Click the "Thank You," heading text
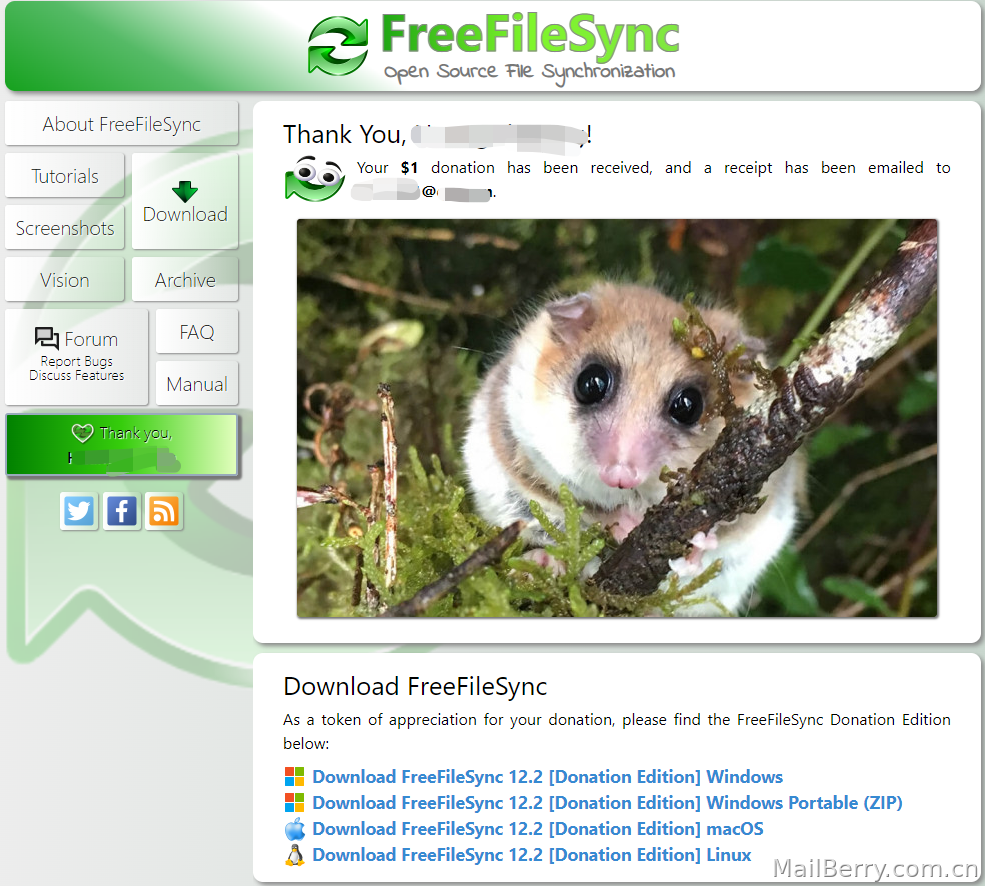The image size is (985, 886). [x=345, y=134]
